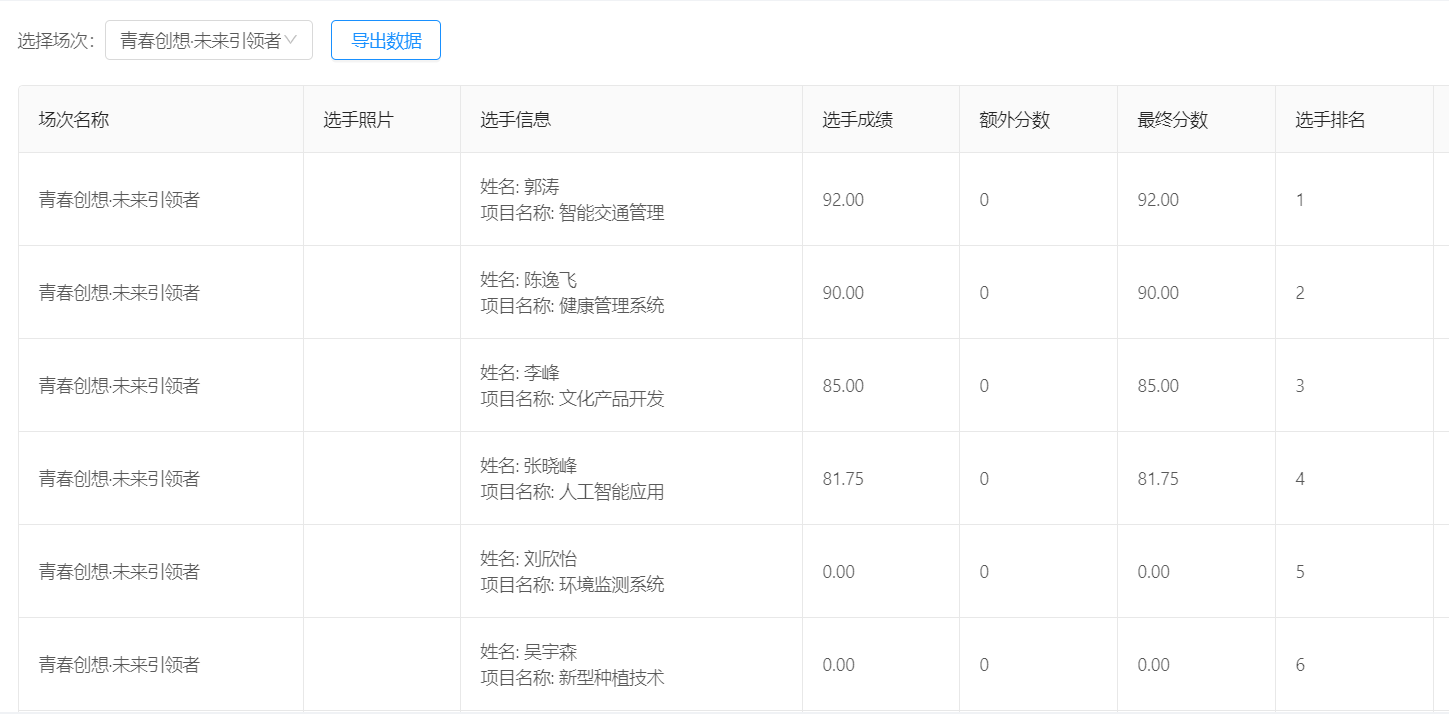Click 郭涛's 额外分数 value 0
Viewport: 1449px width, 714px height.
(984, 200)
